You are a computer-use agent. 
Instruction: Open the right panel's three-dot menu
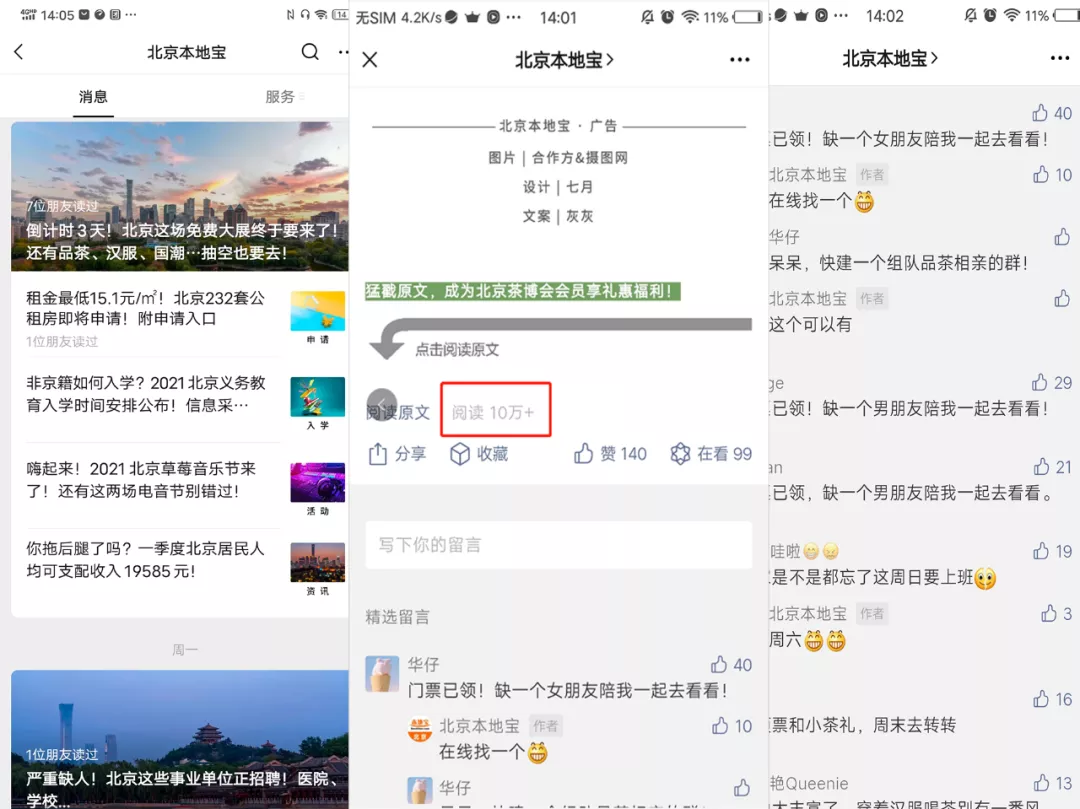pyautogui.click(x=1060, y=58)
